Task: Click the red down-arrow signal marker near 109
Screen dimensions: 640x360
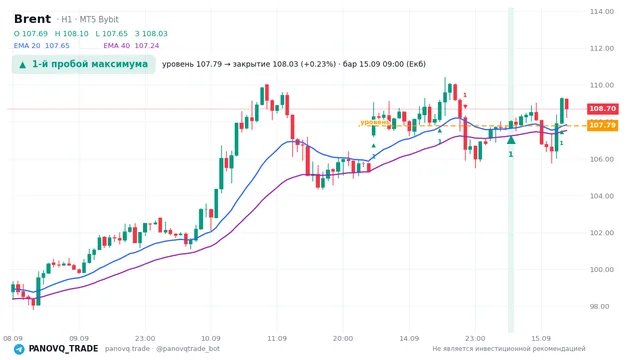Action: tap(465, 107)
